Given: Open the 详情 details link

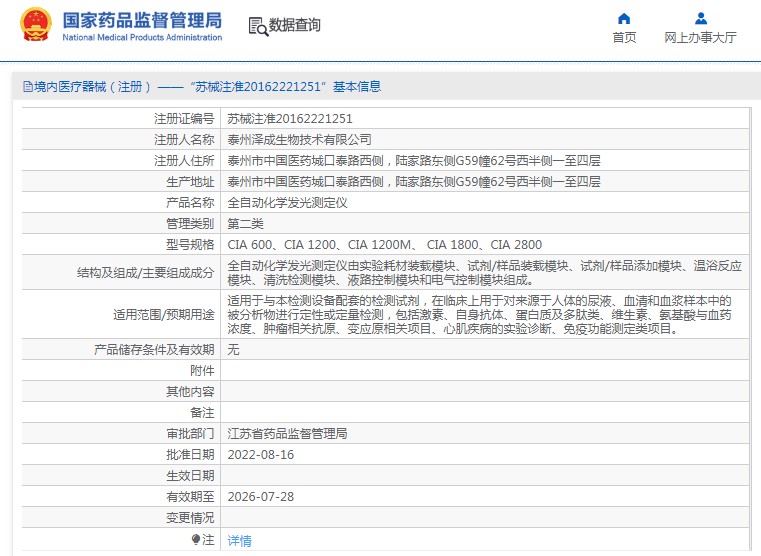Looking at the screenshot, I should pos(240,540).
